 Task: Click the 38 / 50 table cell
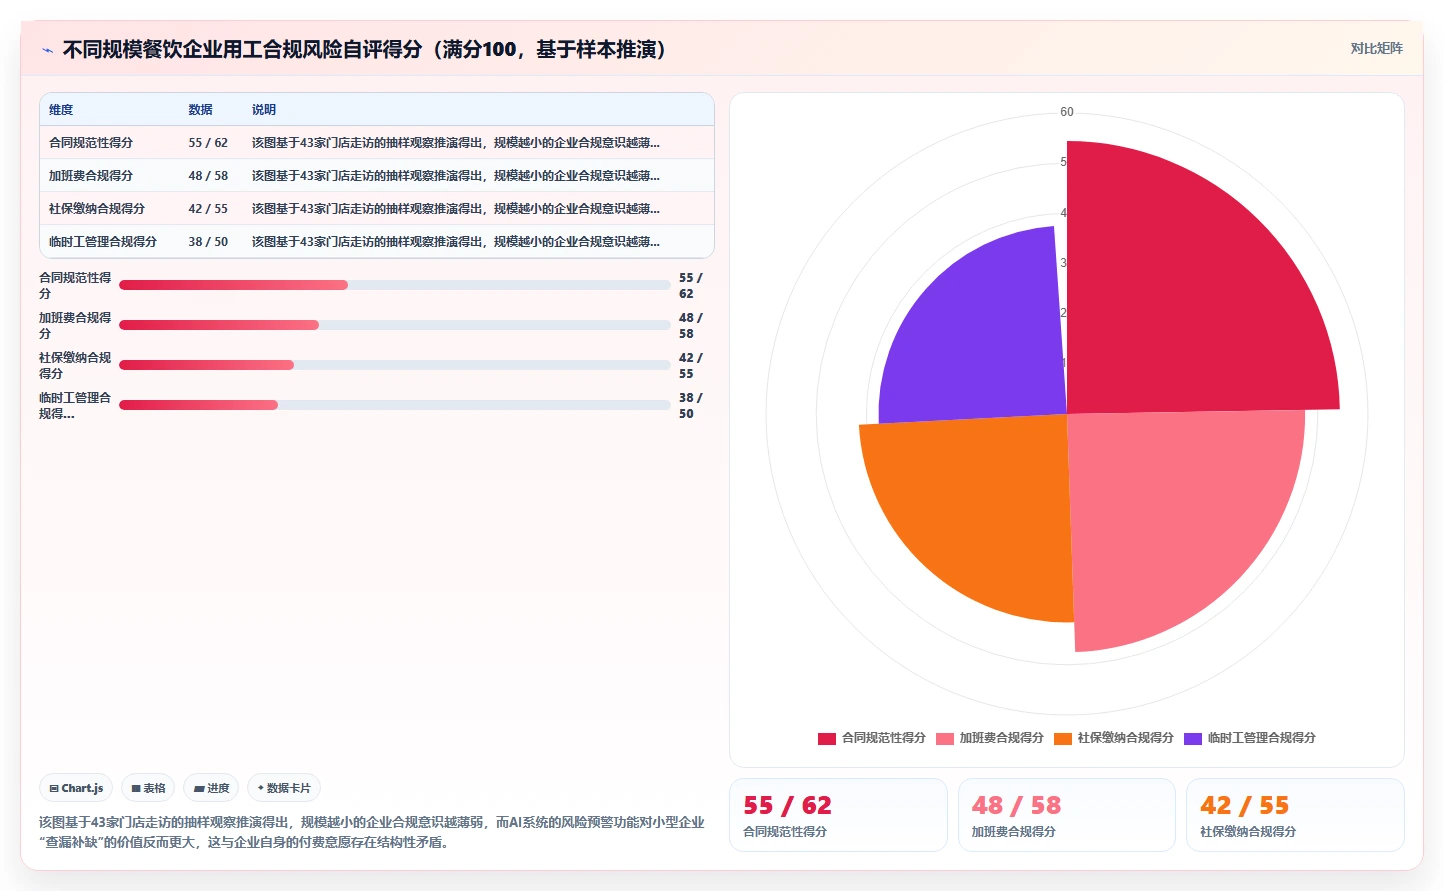pos(208,242)
